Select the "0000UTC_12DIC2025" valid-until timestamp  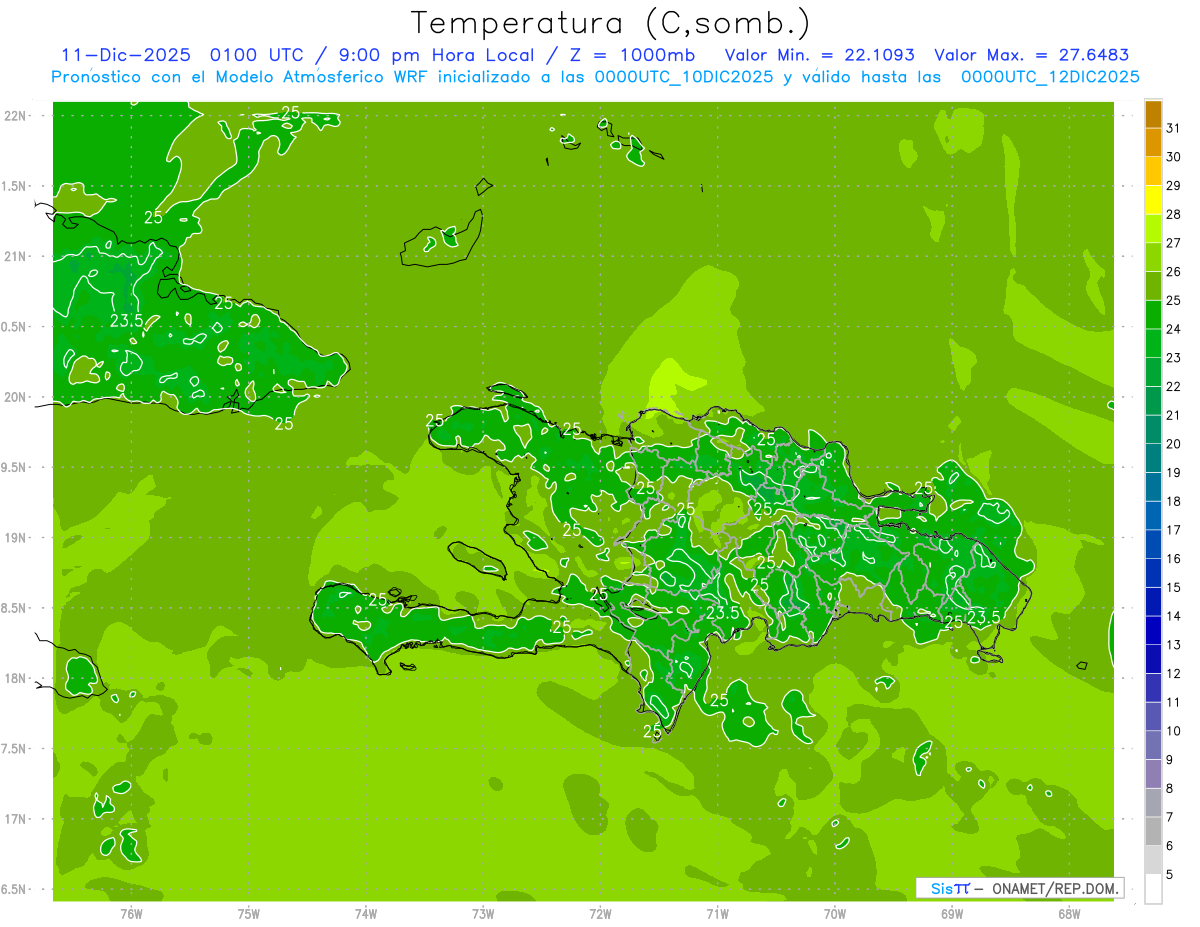click(x=1050, y=77)
